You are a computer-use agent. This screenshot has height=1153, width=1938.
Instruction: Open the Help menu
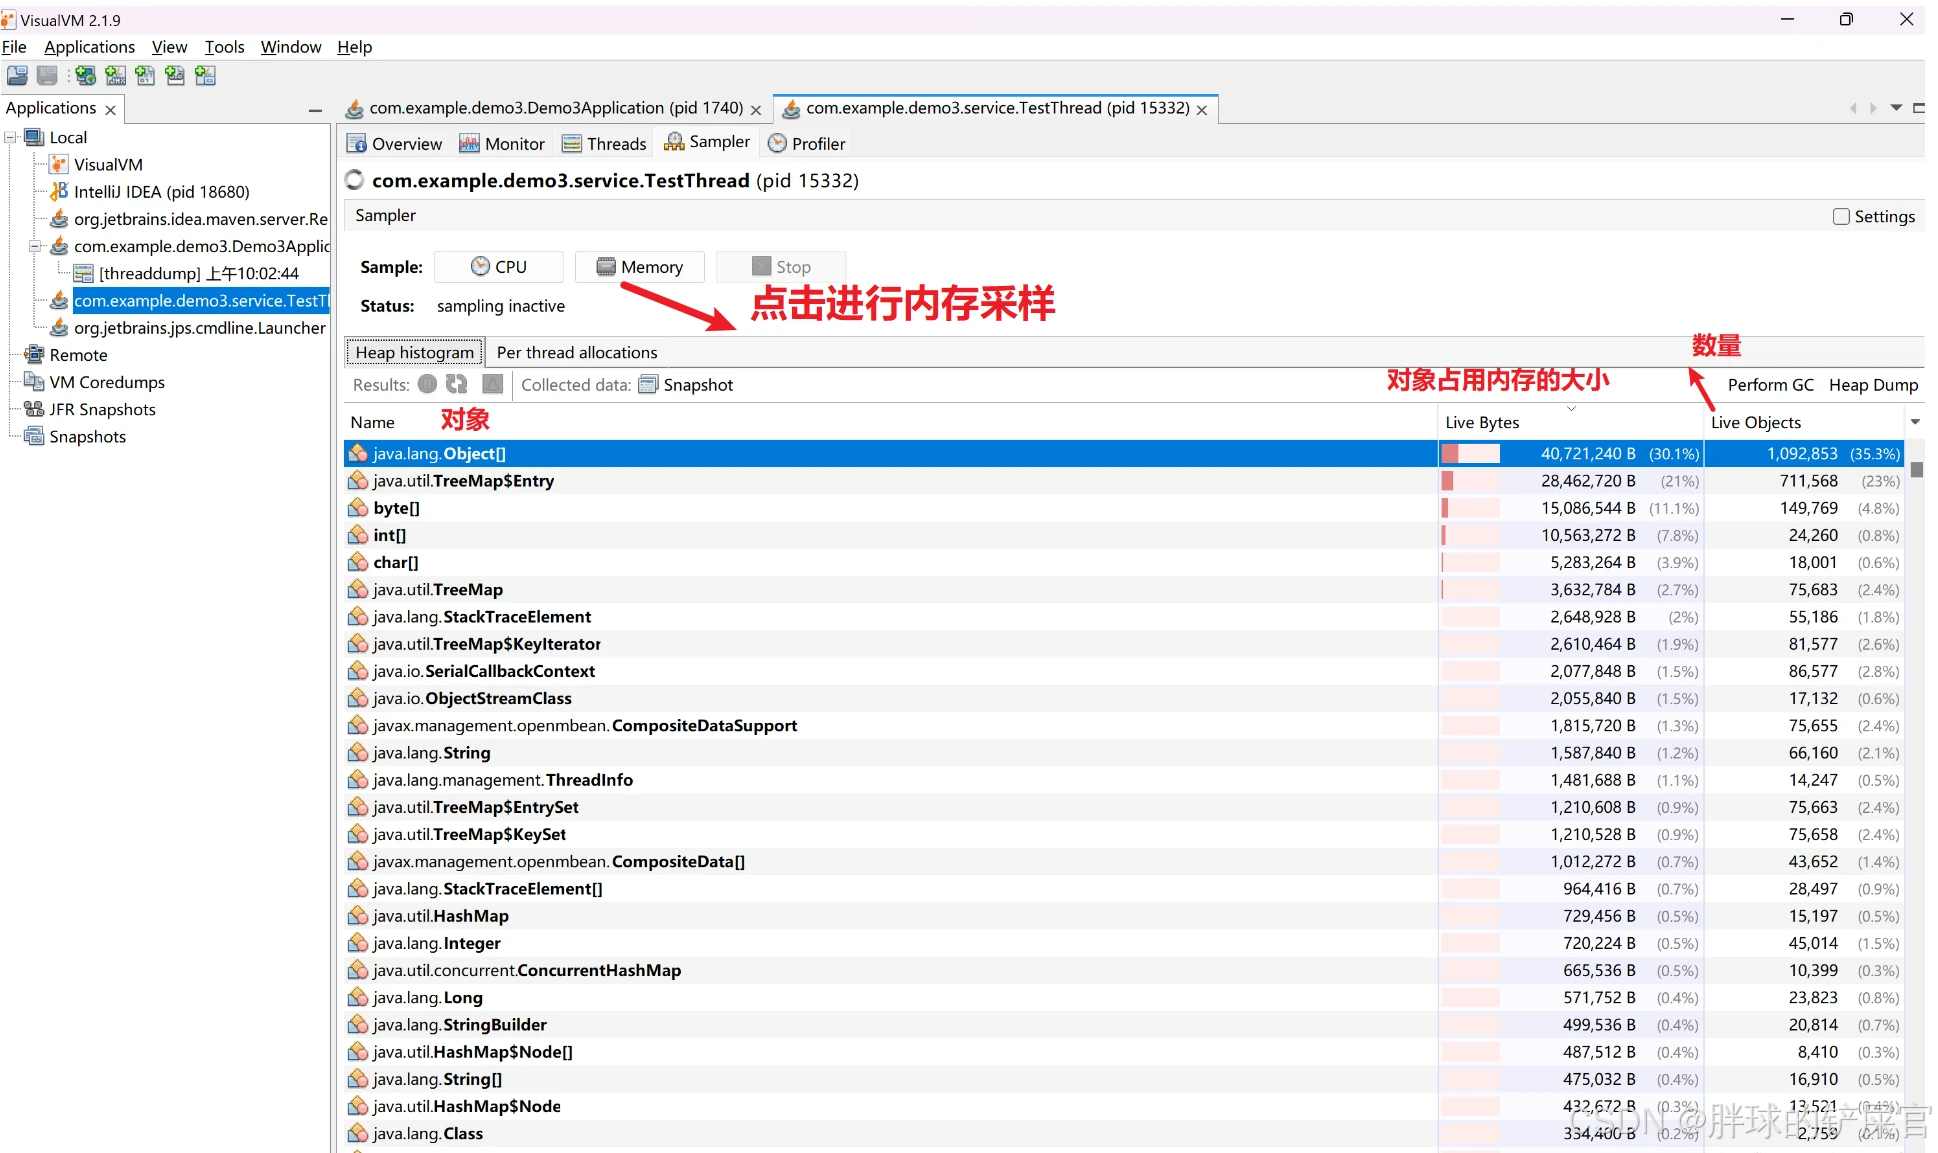click(354, 47)
